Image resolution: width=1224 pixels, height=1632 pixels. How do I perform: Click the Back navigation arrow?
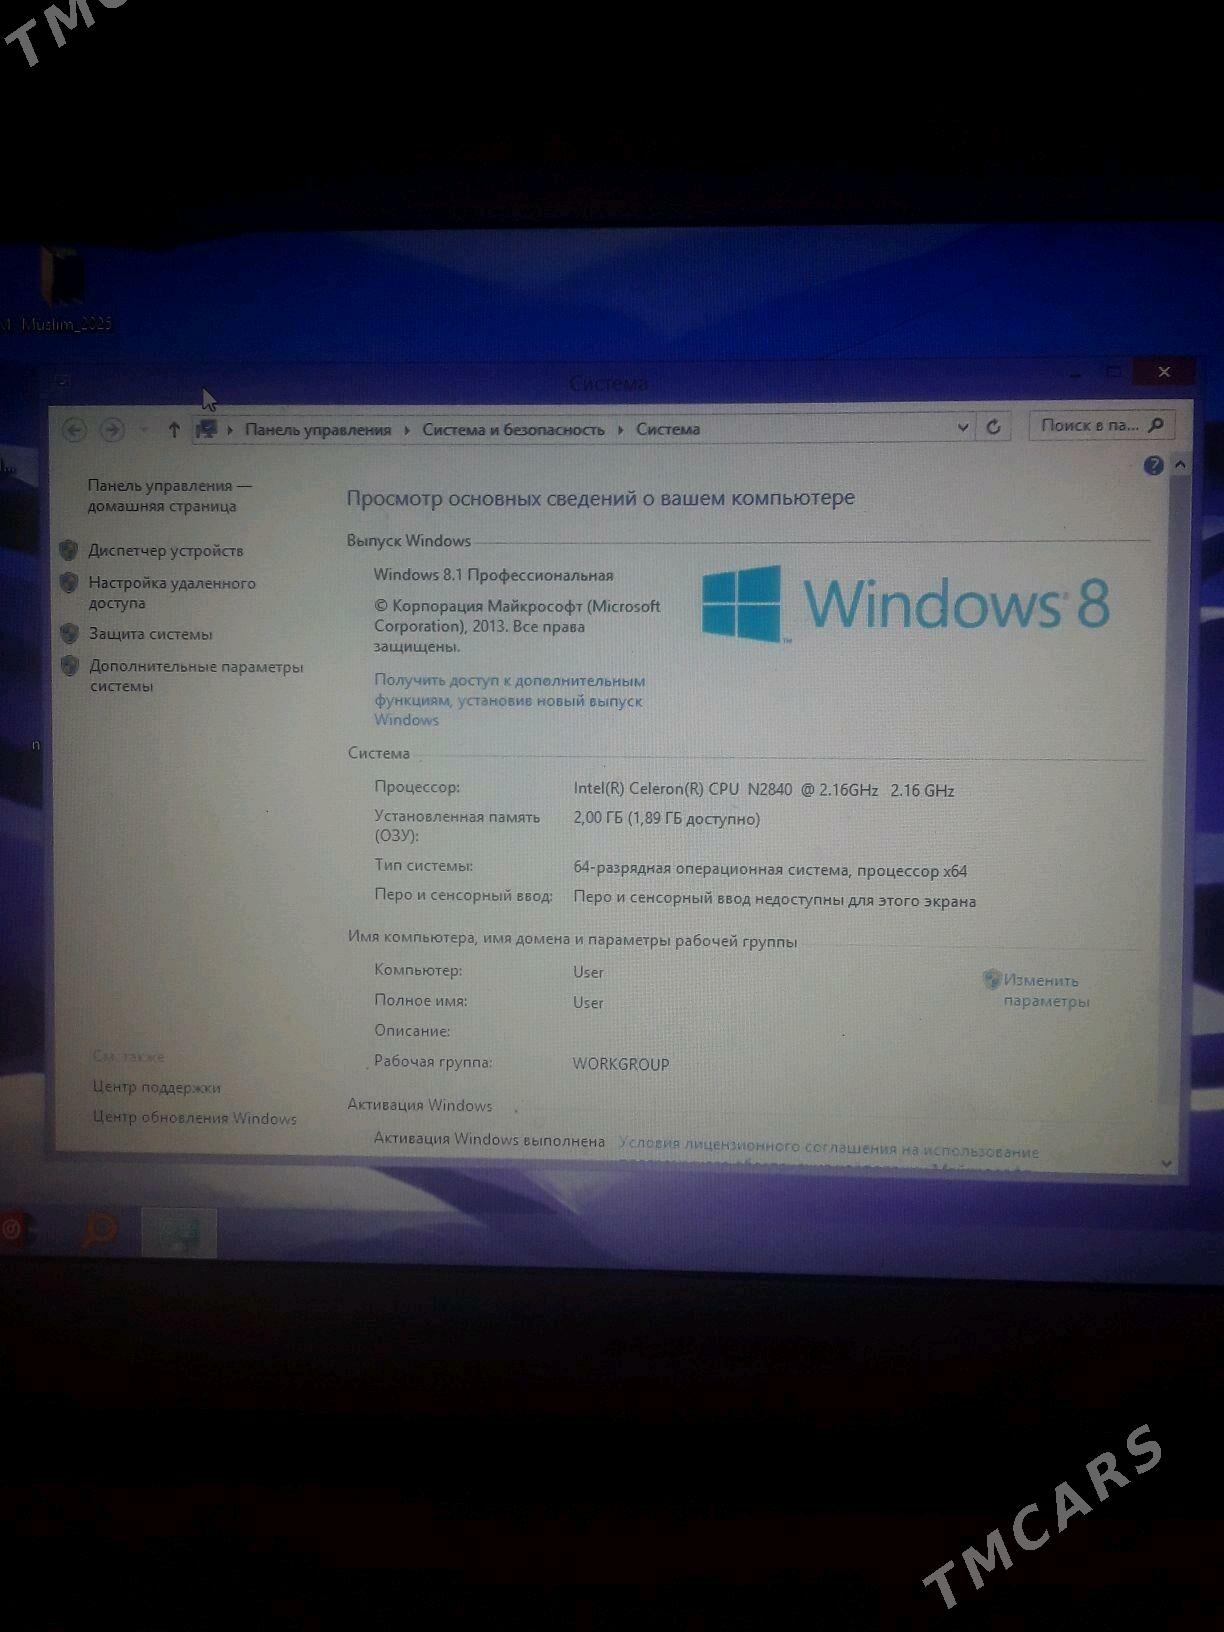click(x=75, y=430)
